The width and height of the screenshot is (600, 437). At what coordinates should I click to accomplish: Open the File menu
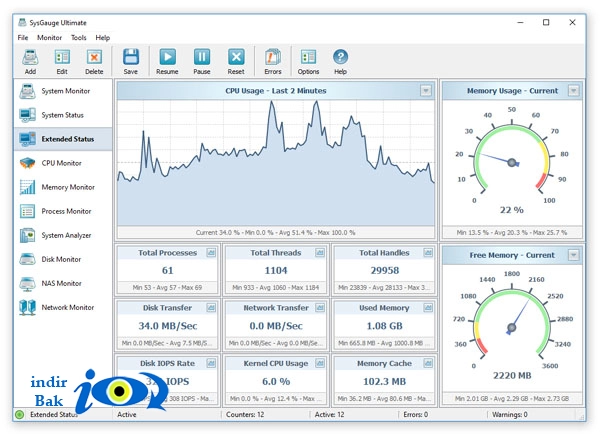point(23,38)
